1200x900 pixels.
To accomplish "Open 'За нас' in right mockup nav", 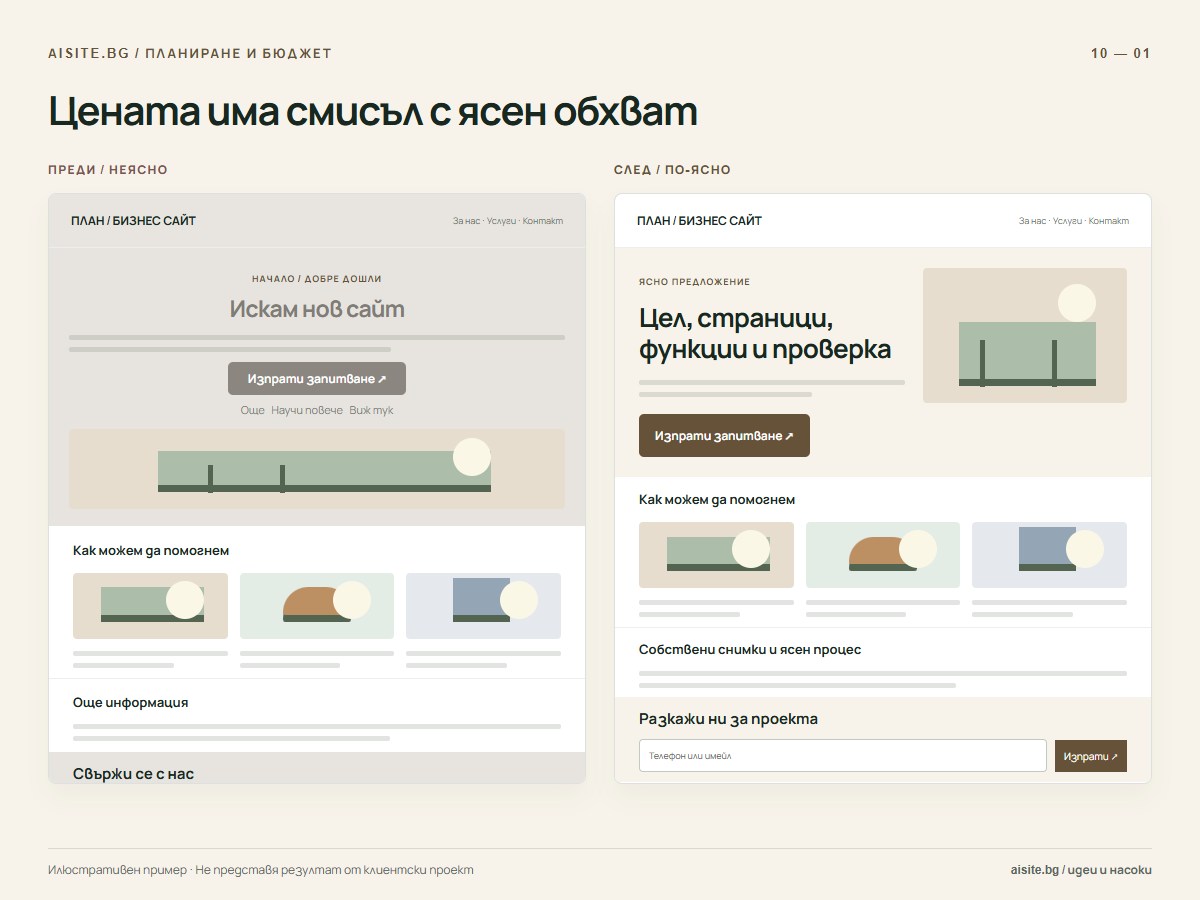I will pos(1032,221).
